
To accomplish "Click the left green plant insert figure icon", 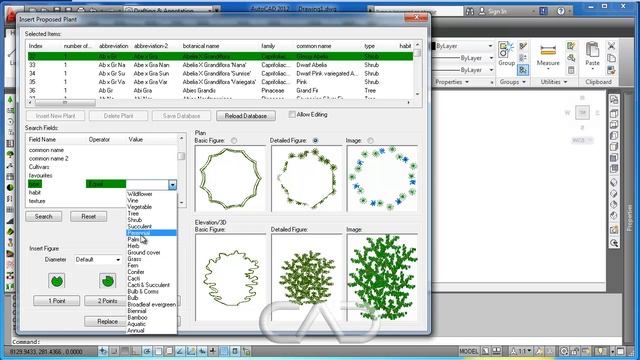I will point(57,280).
